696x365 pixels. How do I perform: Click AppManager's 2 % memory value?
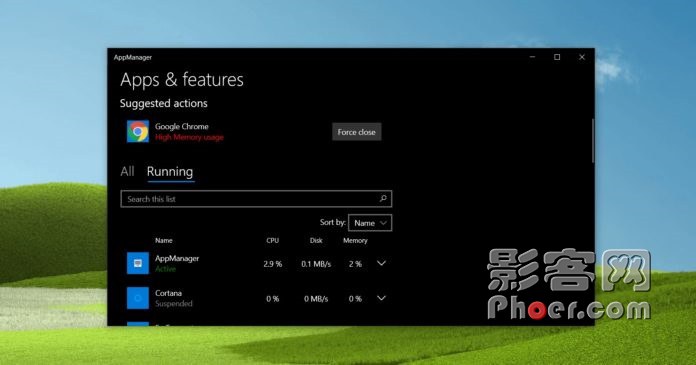(x=355, y=264)
